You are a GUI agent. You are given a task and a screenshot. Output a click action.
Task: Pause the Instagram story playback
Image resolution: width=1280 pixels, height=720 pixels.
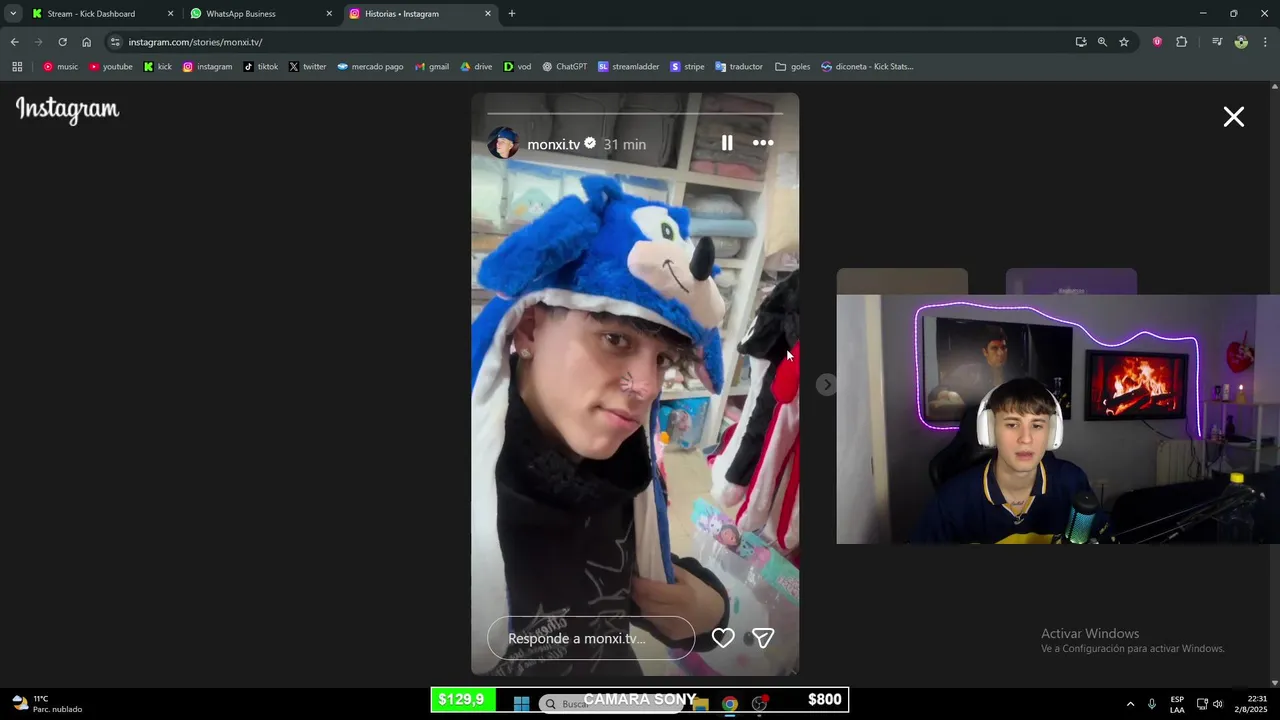click(727, 143)
